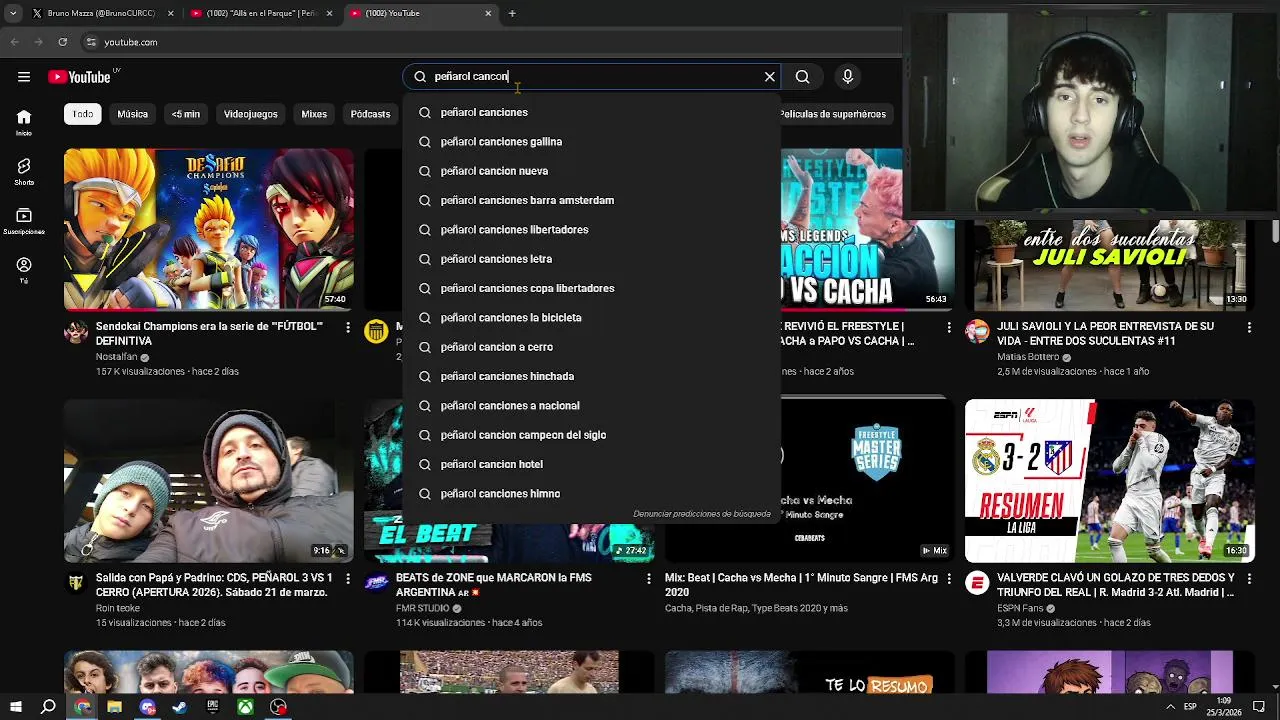The height and width of the screenshot is (720, 1280).
Task: Open Roin teoke channel avatar
Action: pos(76,583)
